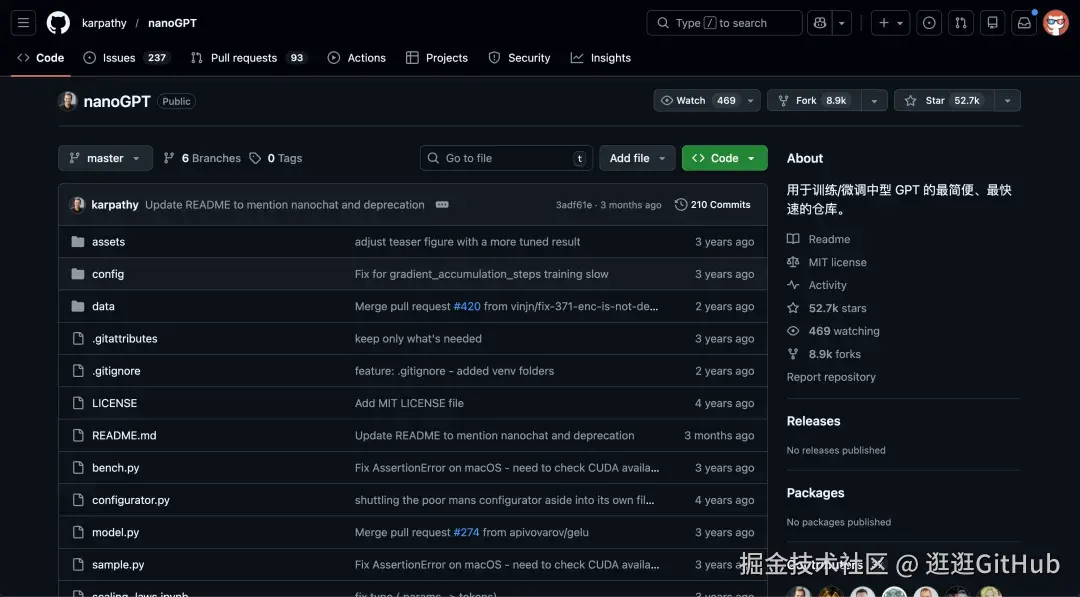Image resolution: width=1080 pixels, height=597 pixels.
Task: Open the config folder
Action: tap(108, 274)
